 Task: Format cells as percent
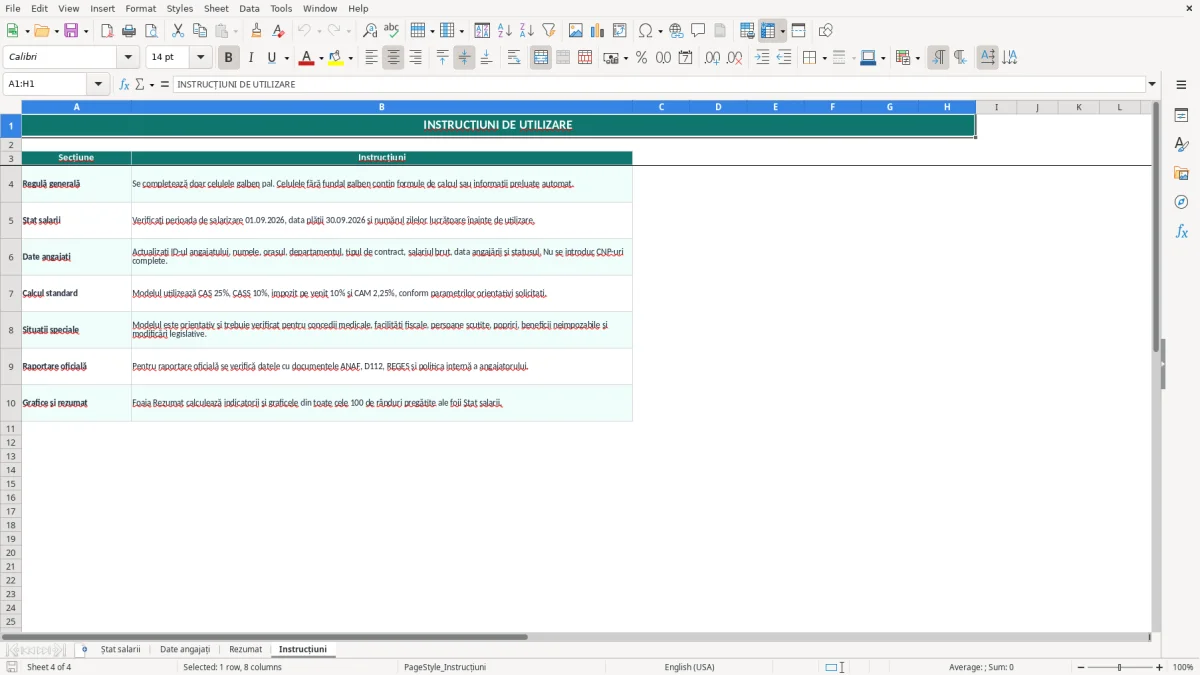pyautogui.click(x=641, y=58)
